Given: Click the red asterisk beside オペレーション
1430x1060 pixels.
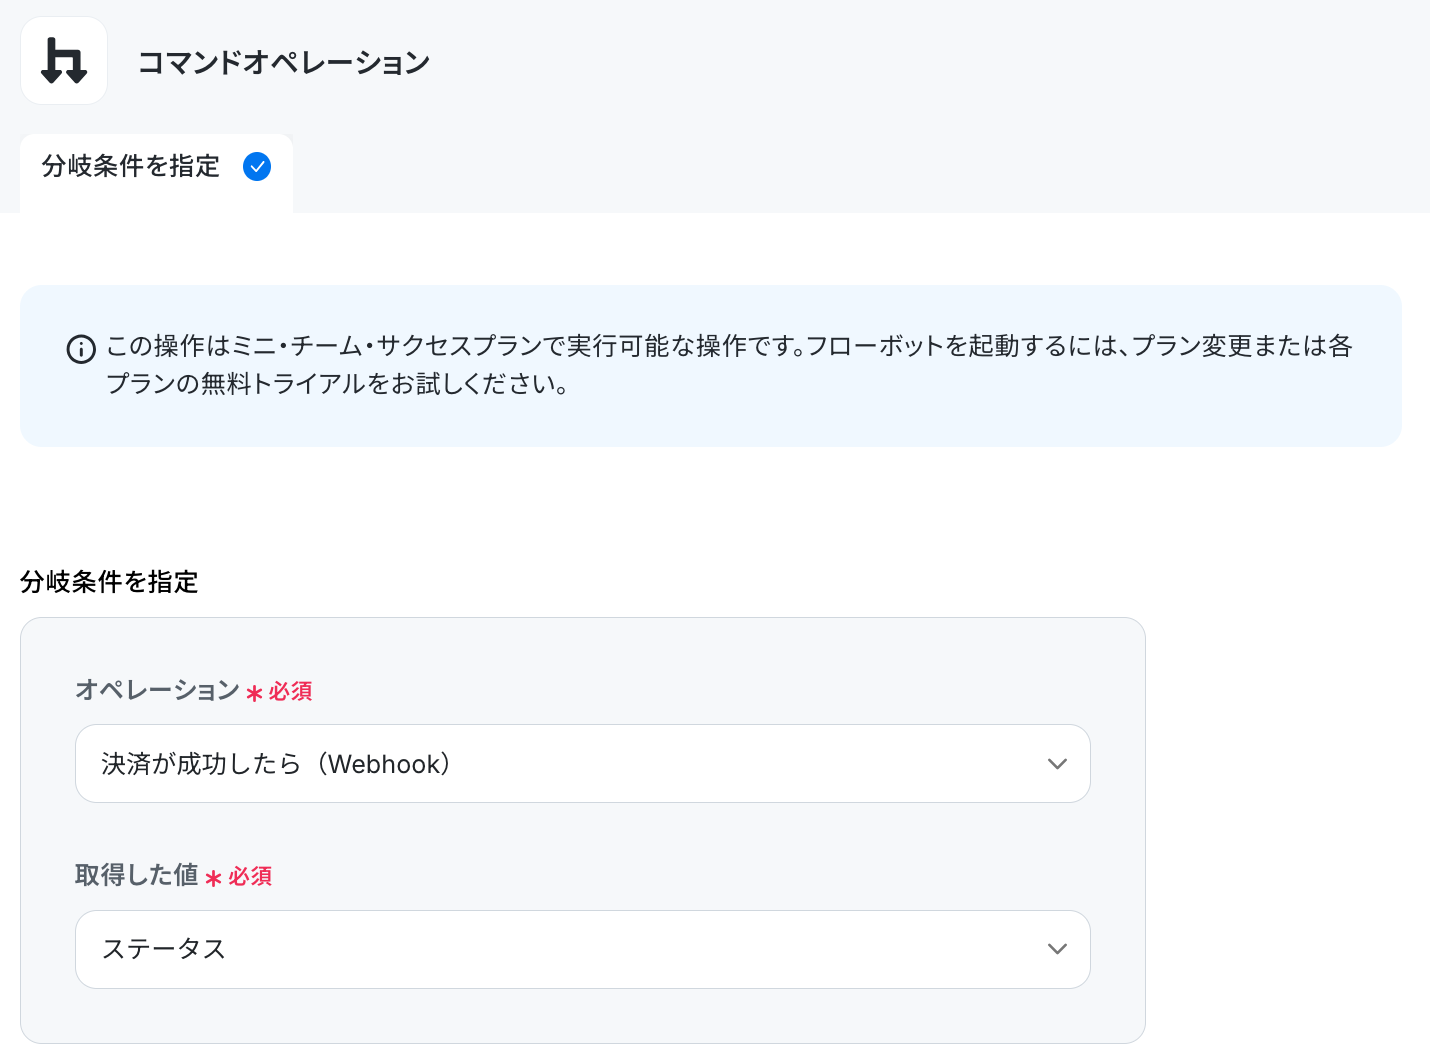Looking at the screenshot, I should pyautogui.click(x=254, y=693).
